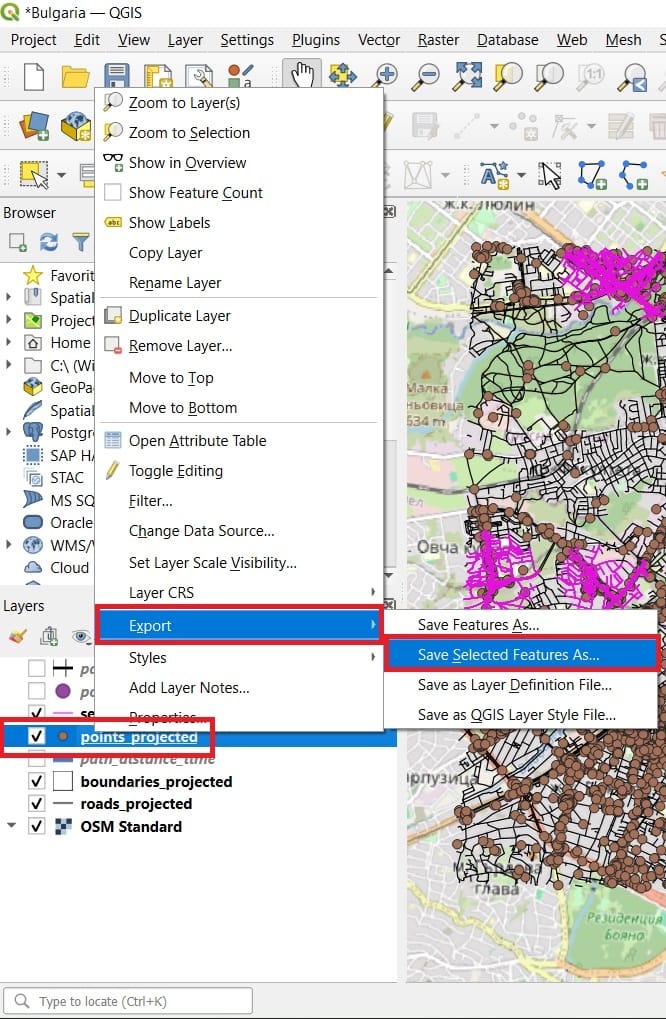Uncheck the boundaries_projected layer checkbox
Viewport: 666px width, 1019px height.
point(36,781)
